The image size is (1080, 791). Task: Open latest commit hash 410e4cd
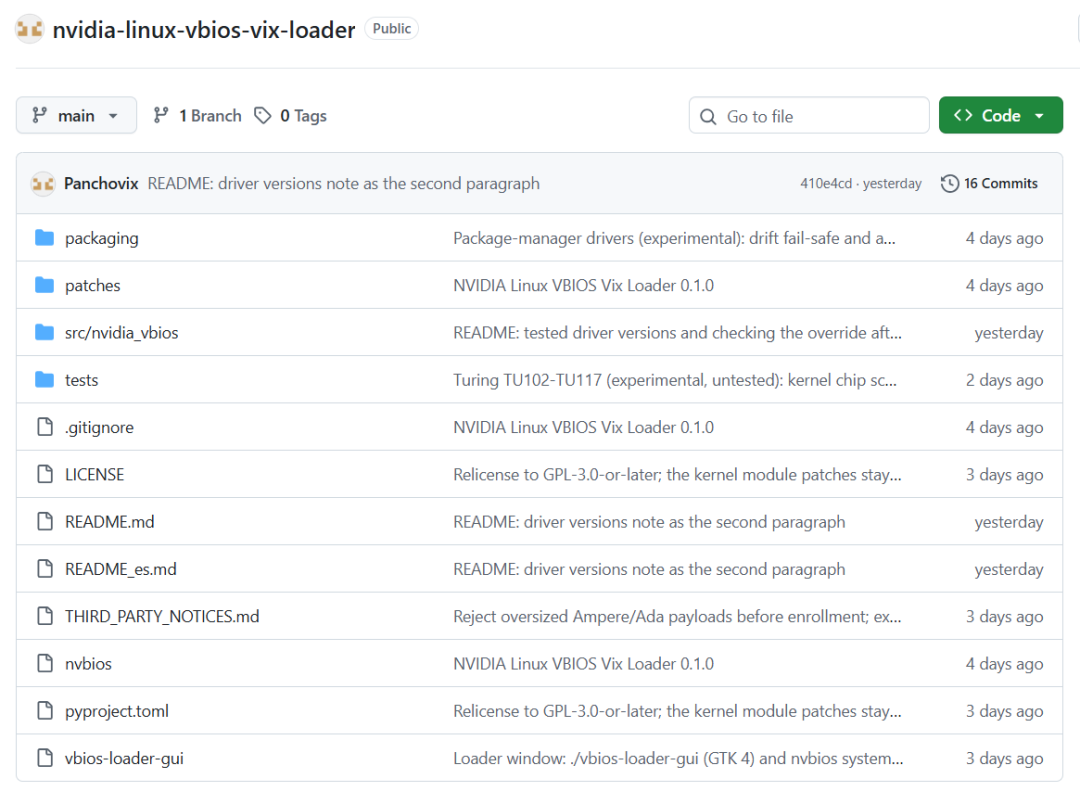click(x=826, y=184)
